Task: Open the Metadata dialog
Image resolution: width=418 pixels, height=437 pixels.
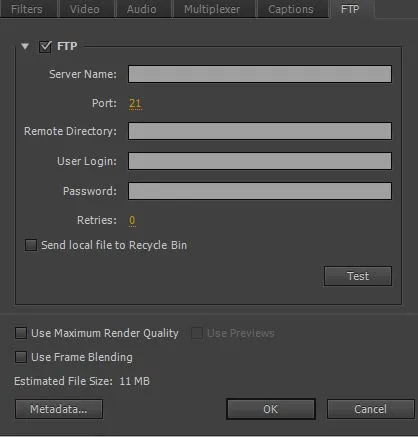Action: pos(59,409)
